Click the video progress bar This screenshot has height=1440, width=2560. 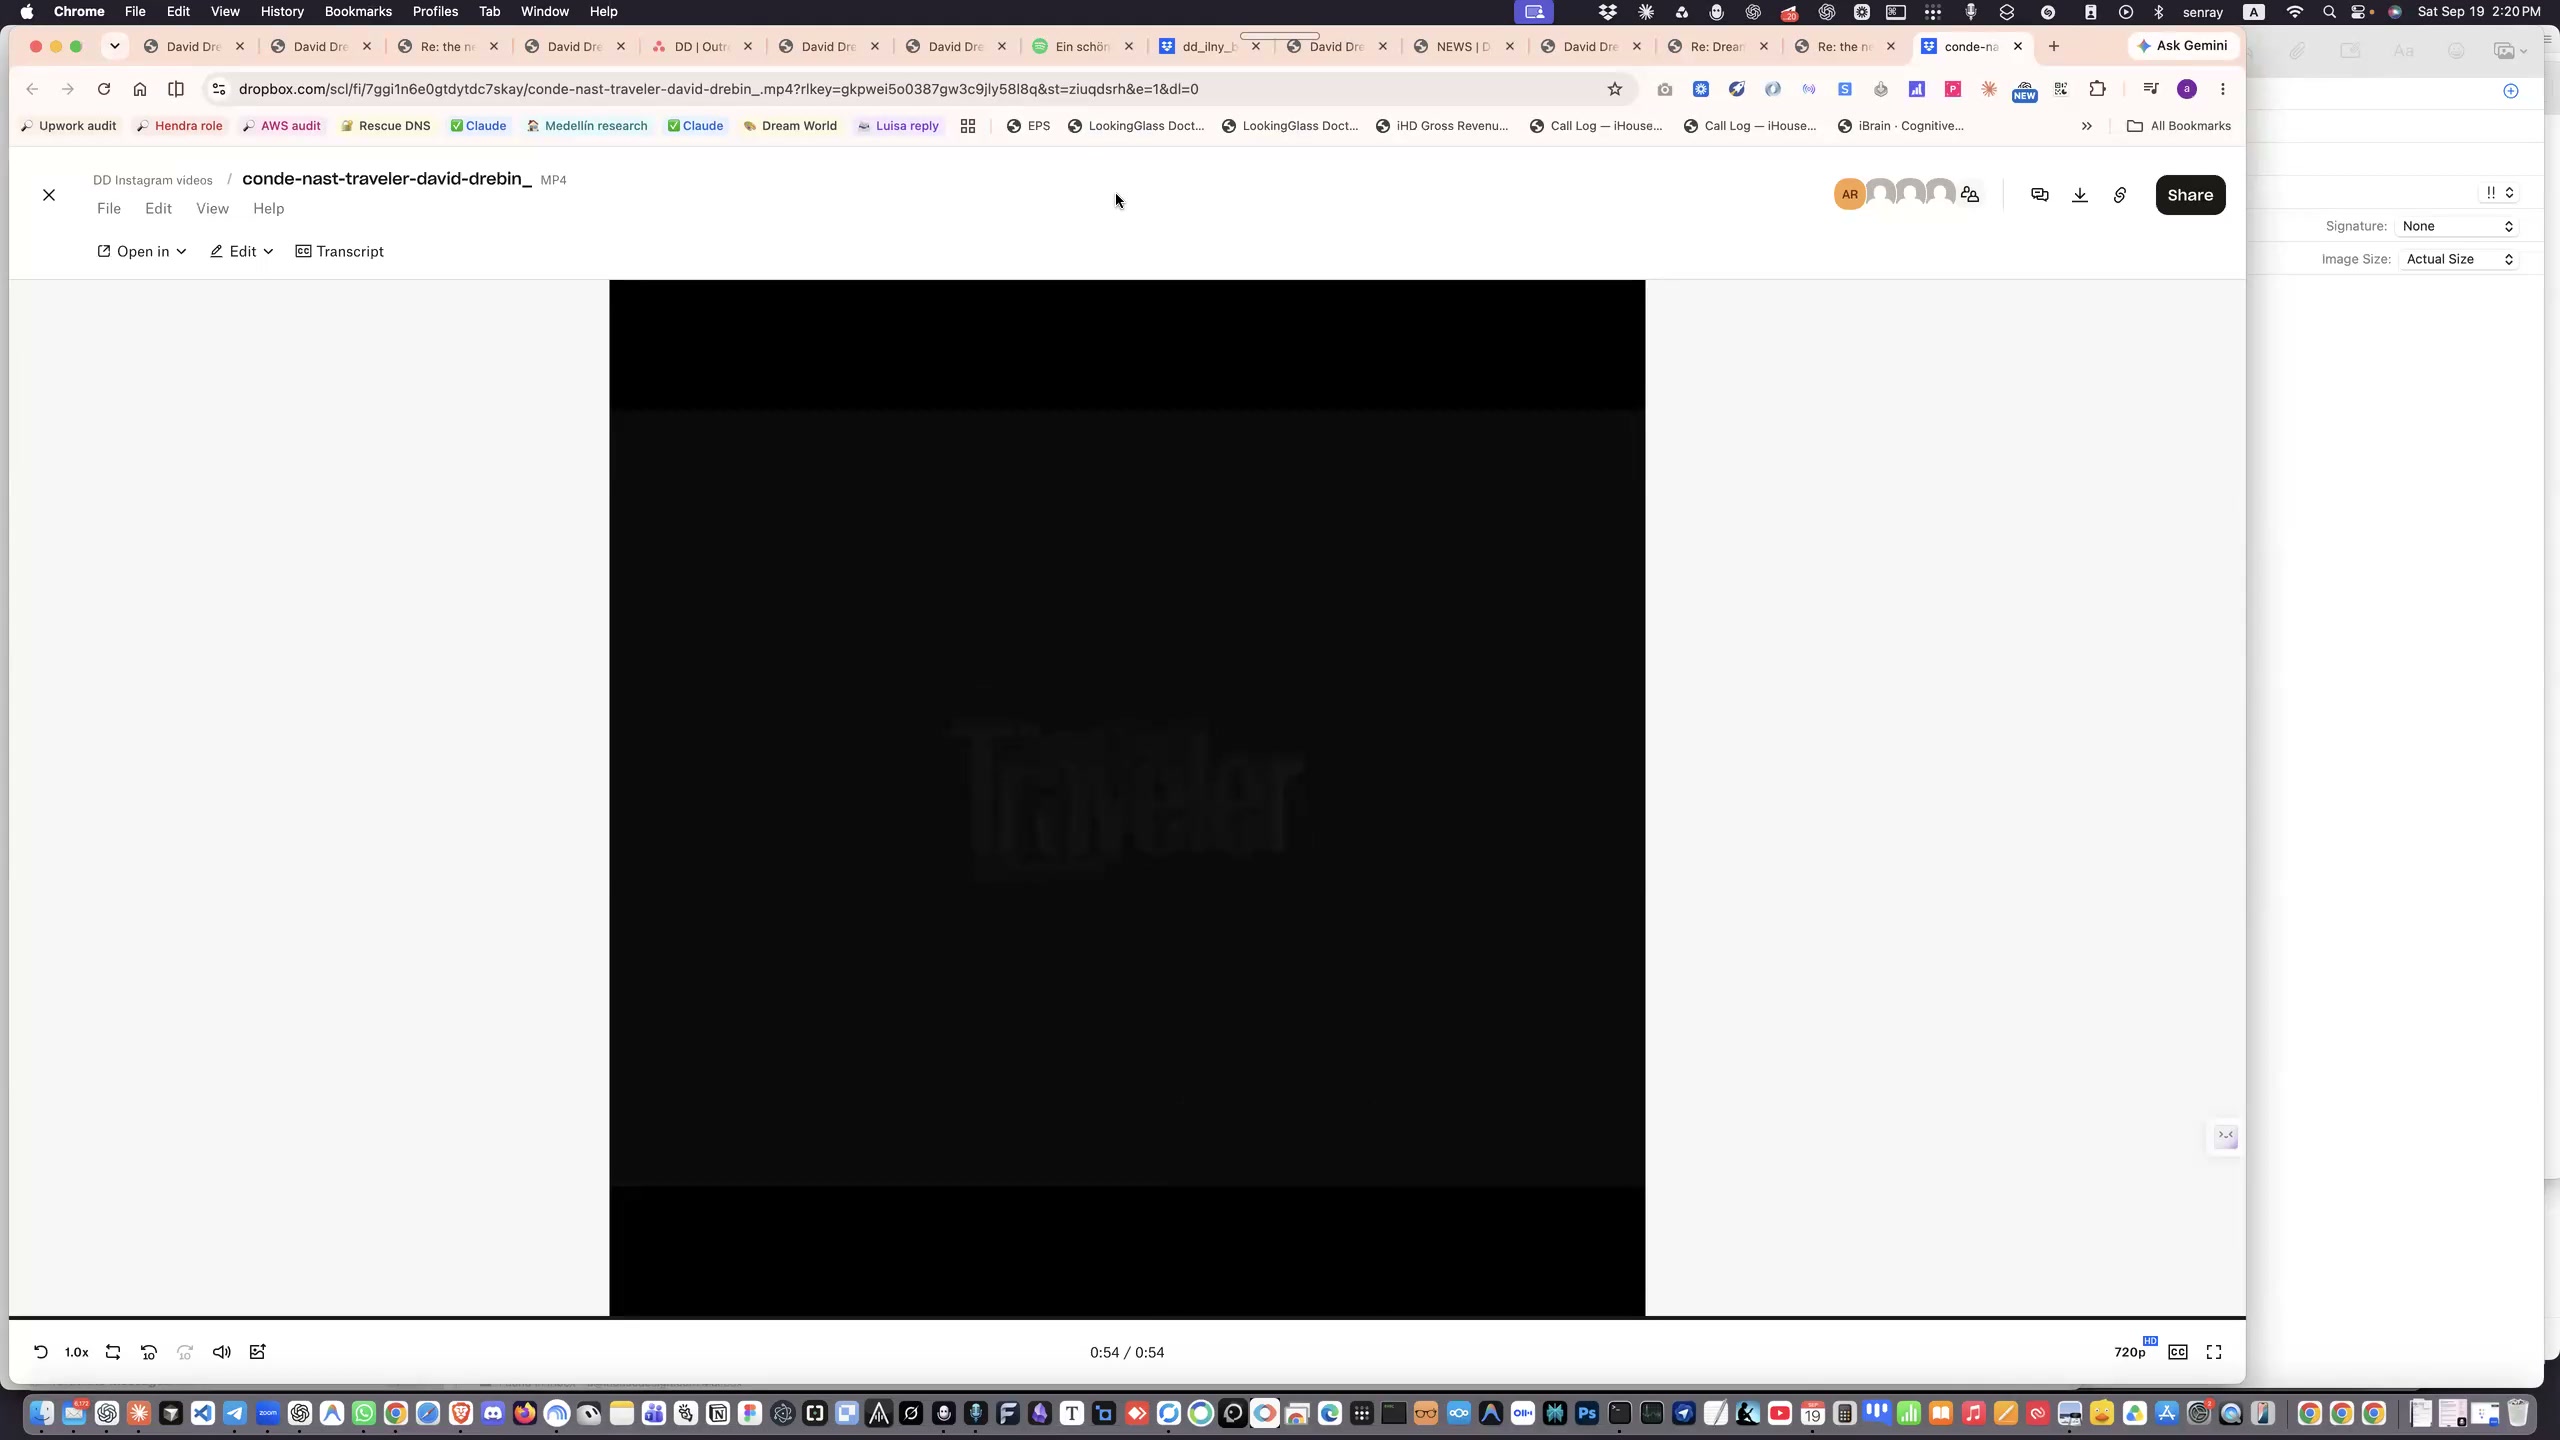point(1127,1318)
